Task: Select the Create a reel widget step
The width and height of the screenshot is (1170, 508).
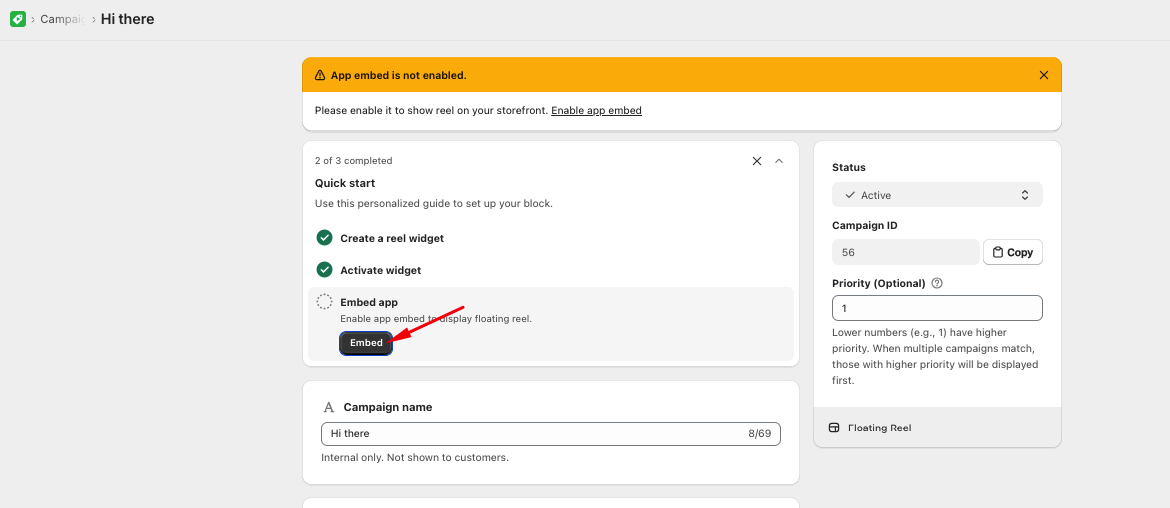Action: pyautogui.click(x=392, y=239)
